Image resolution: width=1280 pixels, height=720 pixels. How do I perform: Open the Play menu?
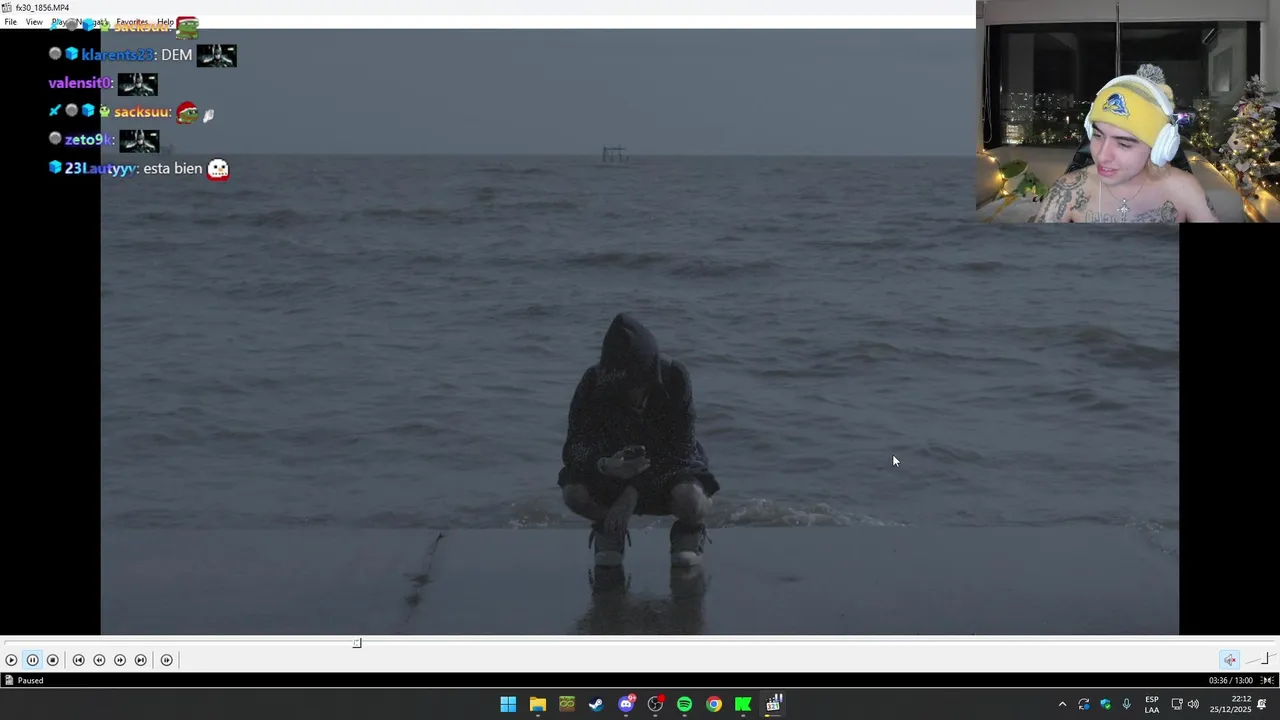[59, 22]
